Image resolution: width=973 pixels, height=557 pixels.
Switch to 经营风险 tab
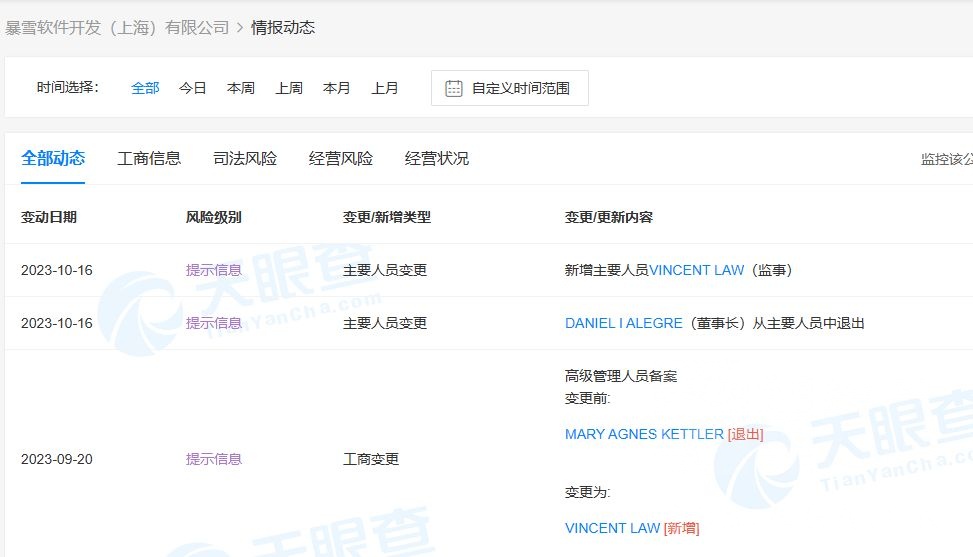pos(341,159)
